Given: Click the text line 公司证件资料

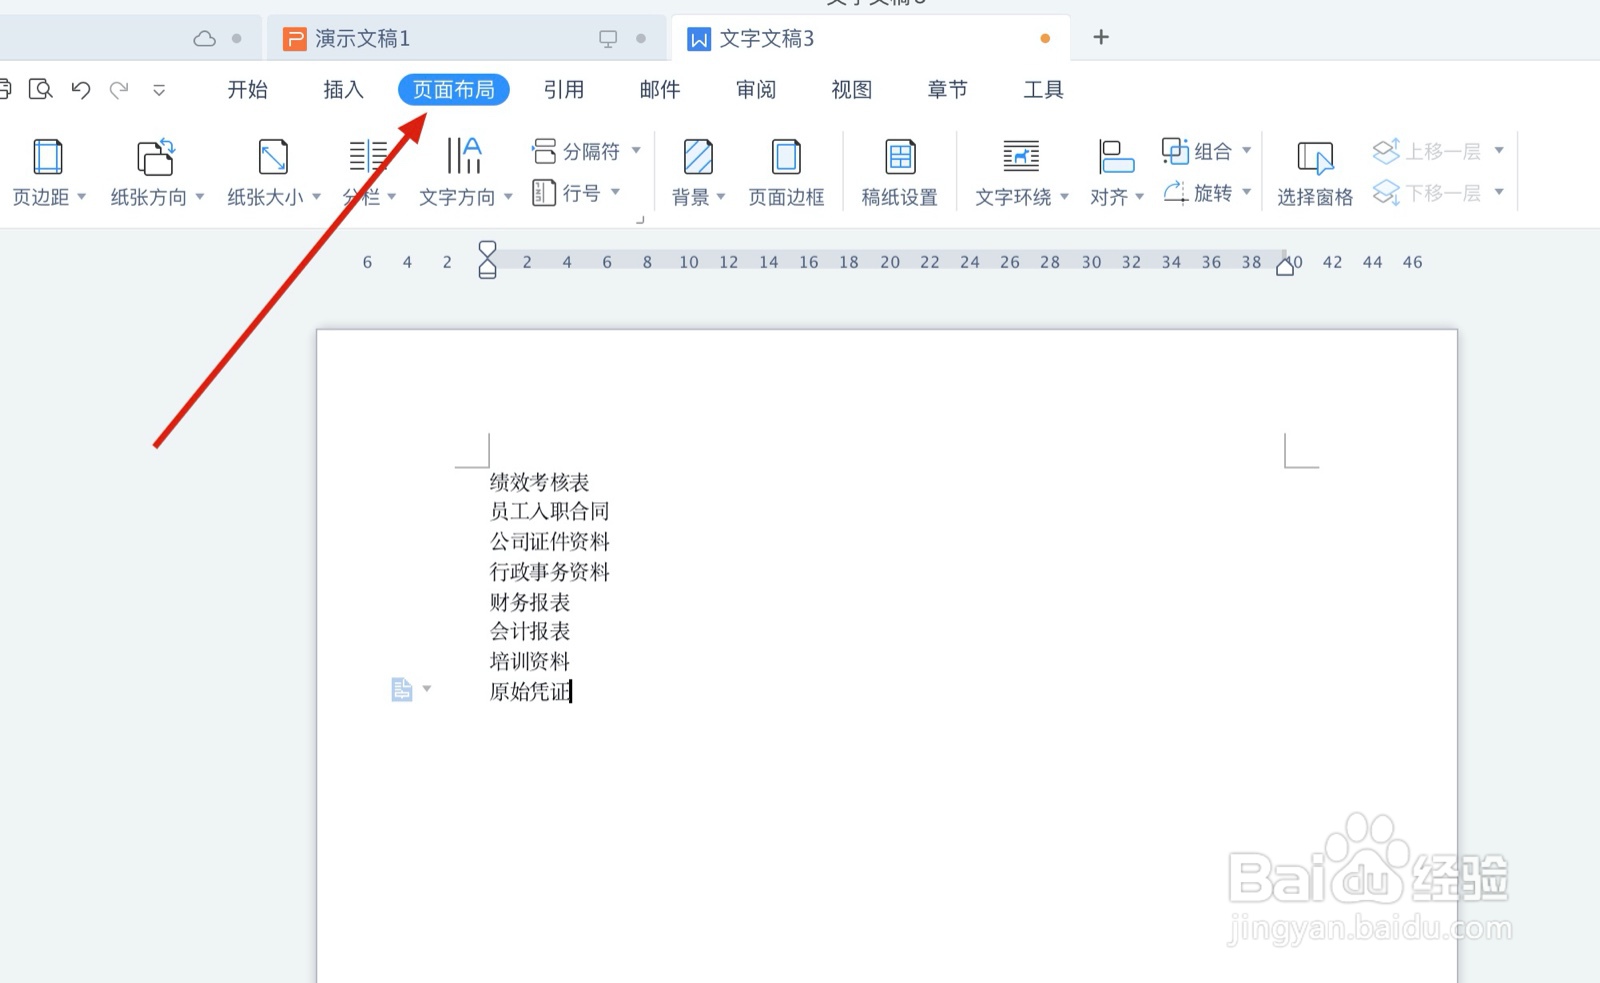Looking at the screenshot, I should coord(549,541).
